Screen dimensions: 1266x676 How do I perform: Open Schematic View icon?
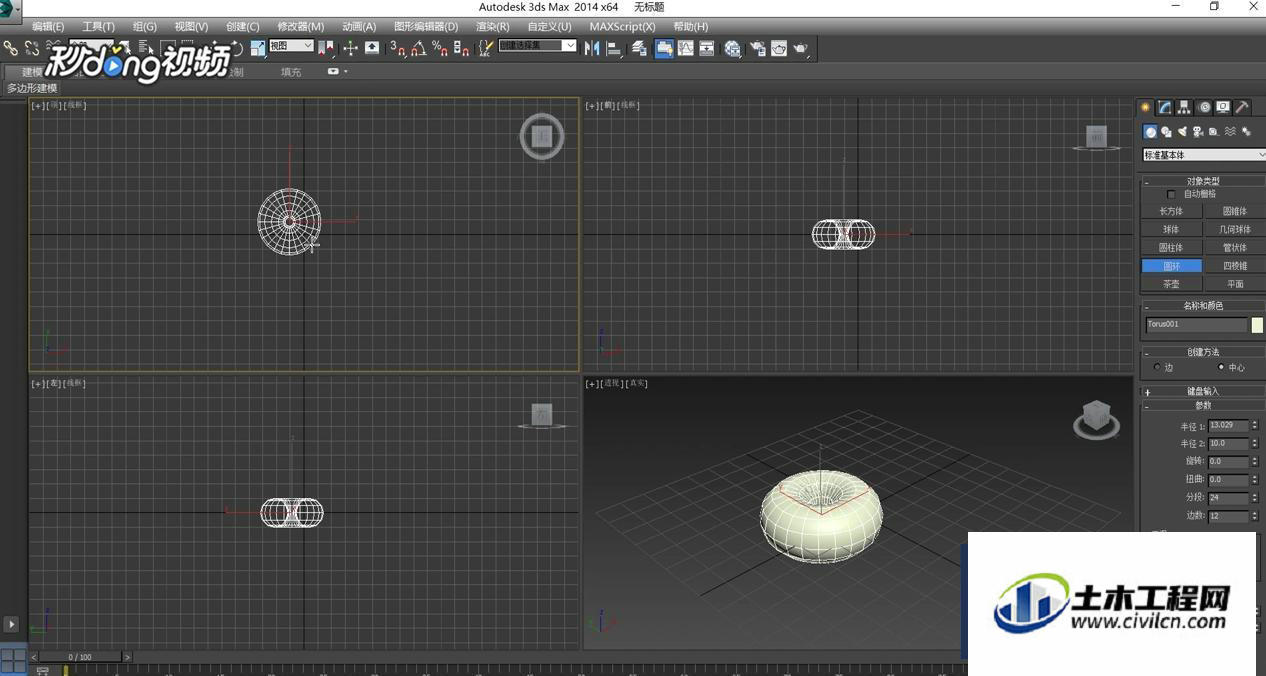click(706, 47)
